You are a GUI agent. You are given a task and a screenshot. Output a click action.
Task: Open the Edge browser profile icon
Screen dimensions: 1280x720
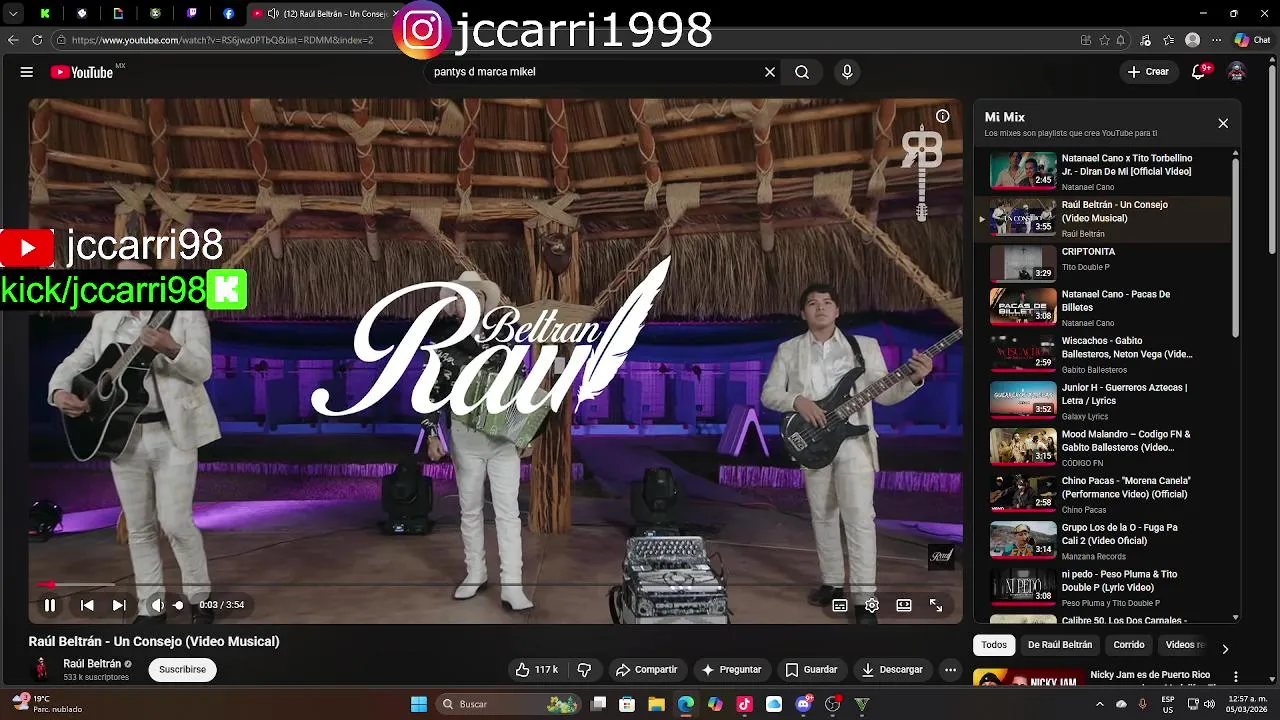tap(1192, 40)
